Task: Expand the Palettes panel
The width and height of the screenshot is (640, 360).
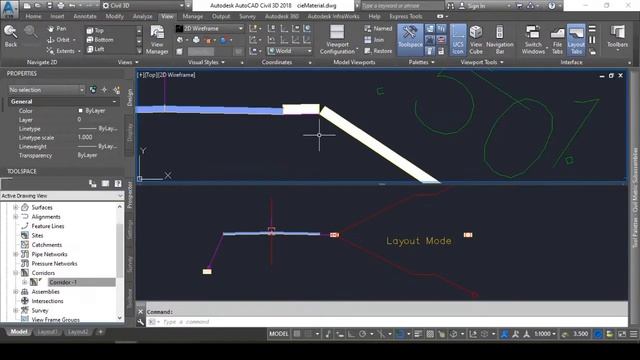Action: 421,62
